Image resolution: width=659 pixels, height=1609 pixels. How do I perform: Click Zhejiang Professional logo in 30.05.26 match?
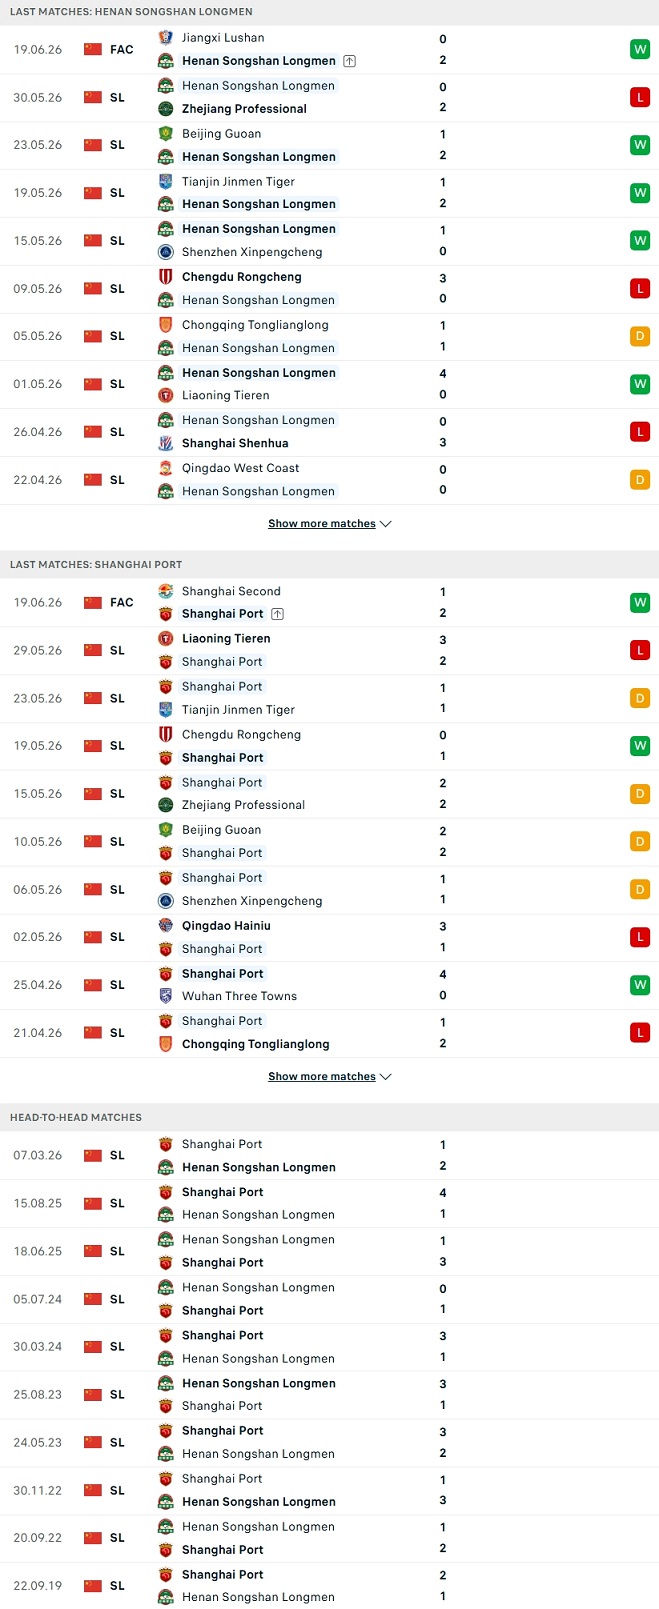pos(166,109)
